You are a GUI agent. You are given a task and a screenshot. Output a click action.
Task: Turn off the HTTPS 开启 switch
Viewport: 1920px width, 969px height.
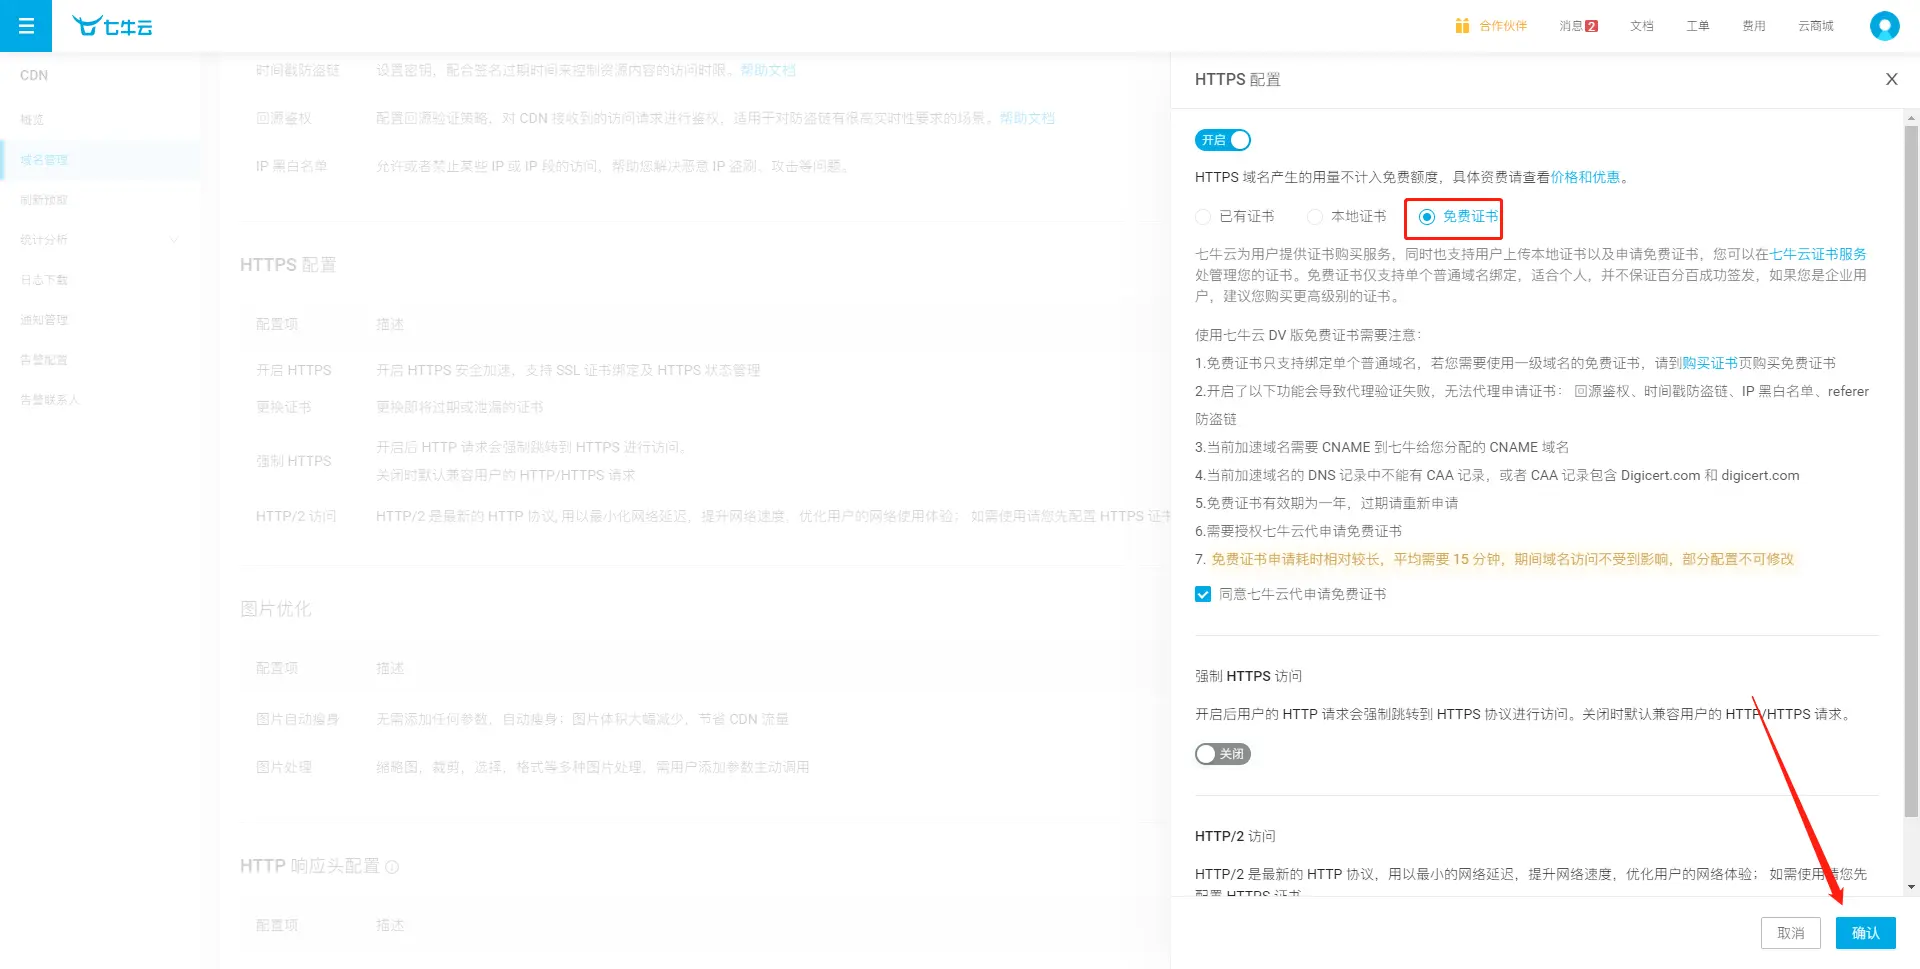click(1223, 140)
